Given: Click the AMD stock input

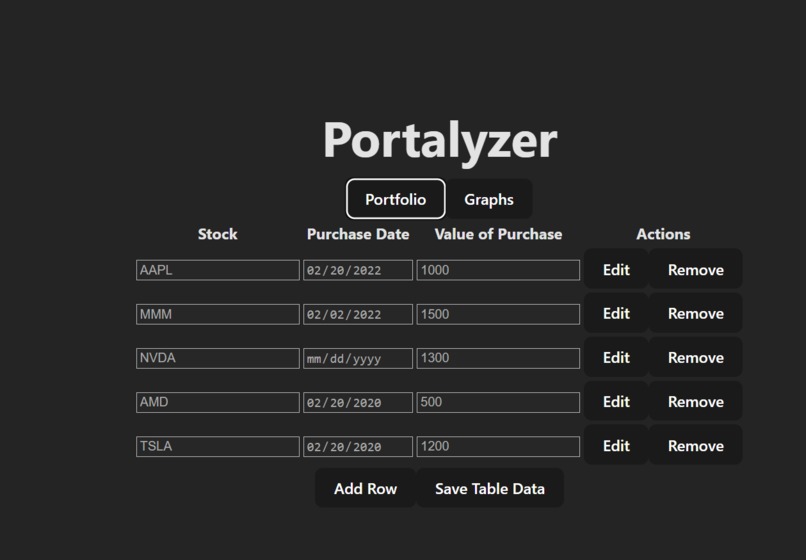Looking at the screenshot, I should pyautogui.click(x=217, y=402).
